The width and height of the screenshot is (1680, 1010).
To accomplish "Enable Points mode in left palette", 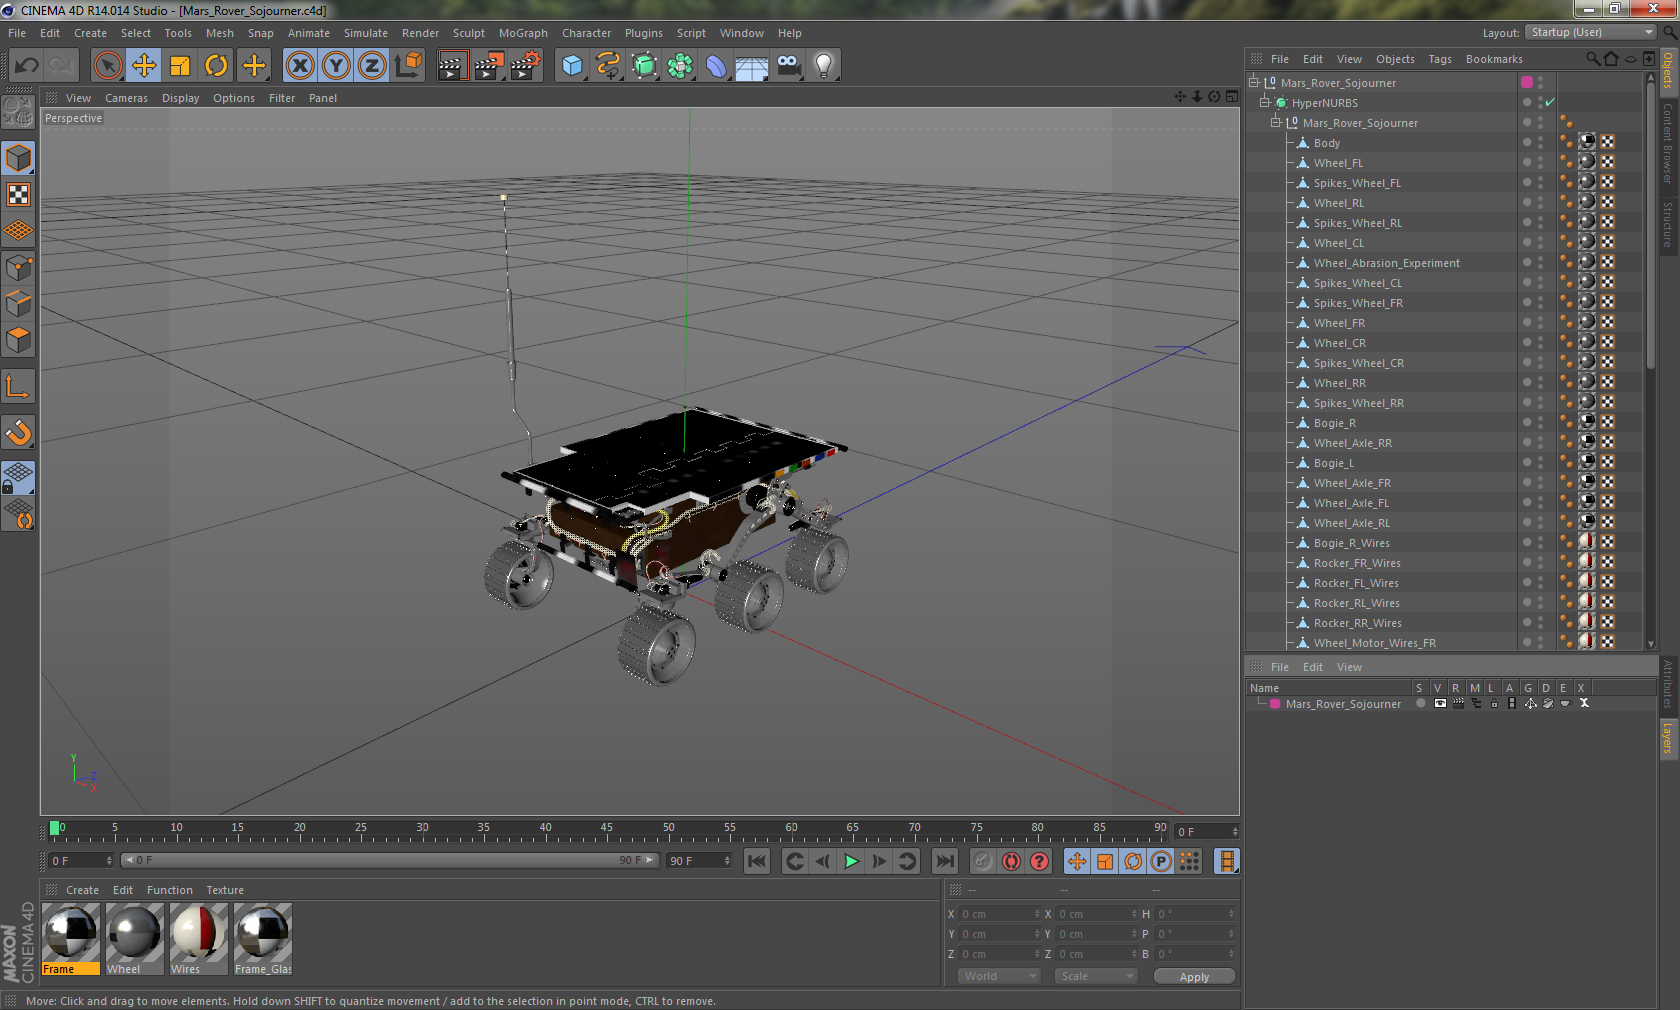I will point(18,268).
